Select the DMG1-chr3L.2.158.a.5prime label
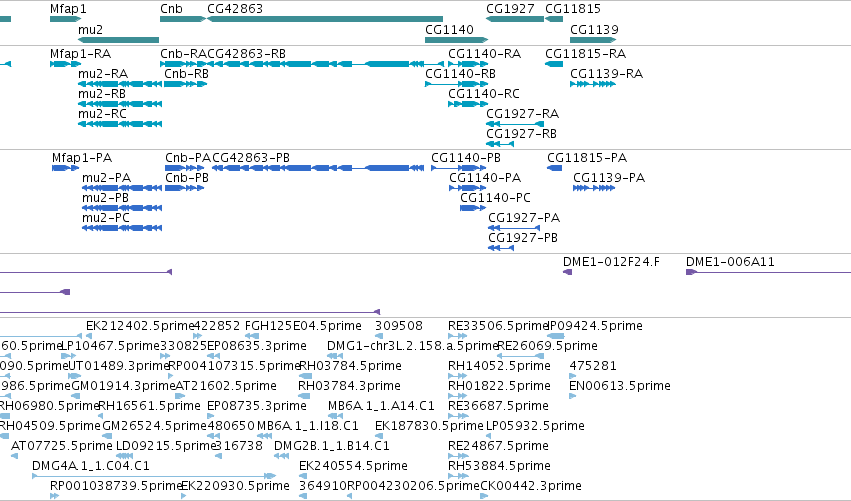The height and width of the screenshot is (501, 851). (412, 346)
